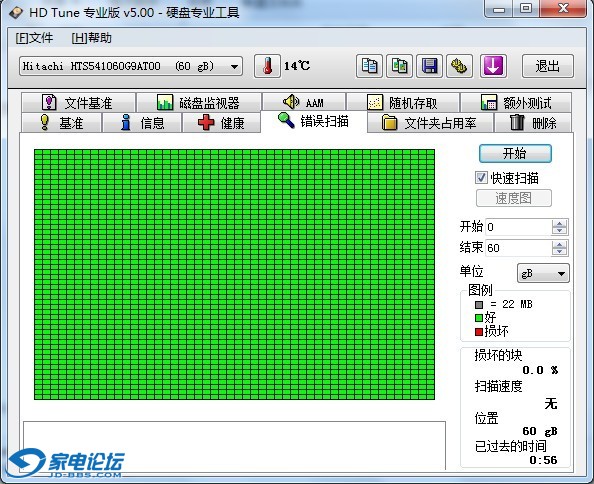
Task: Switch to the 磁盘监视器 tab
Action: (199, 102)
